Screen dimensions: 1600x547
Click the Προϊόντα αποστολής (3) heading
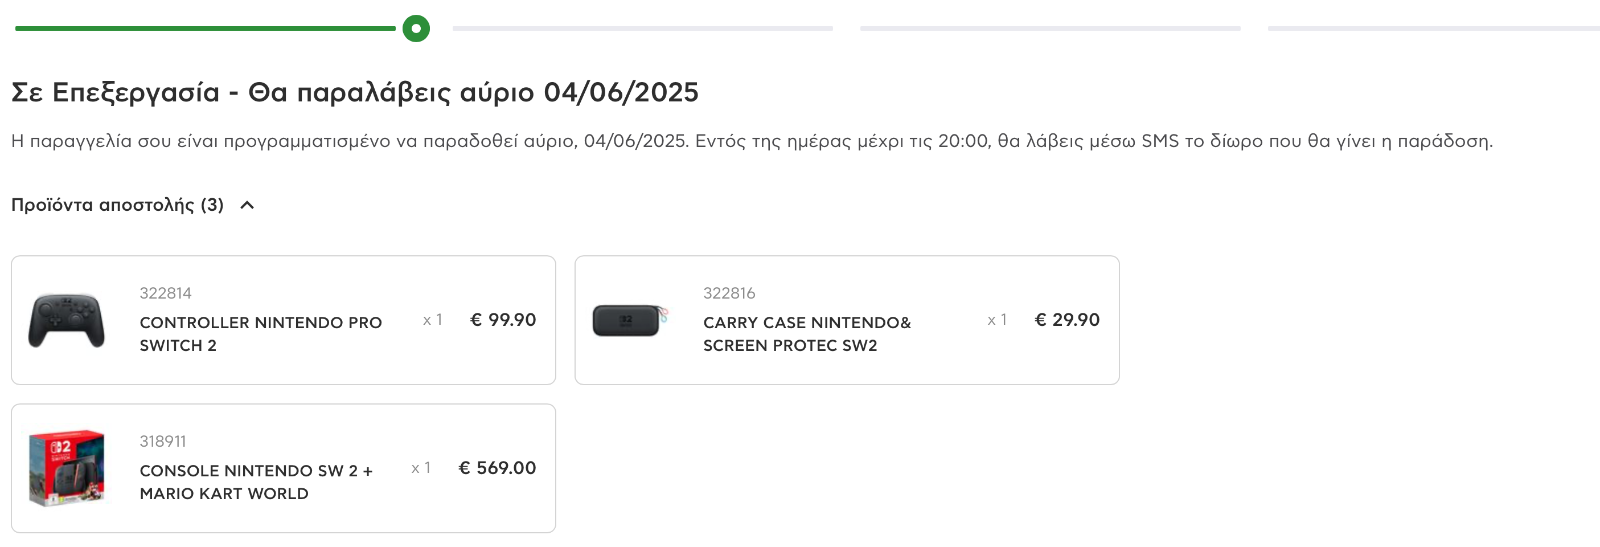coord(117,205)
